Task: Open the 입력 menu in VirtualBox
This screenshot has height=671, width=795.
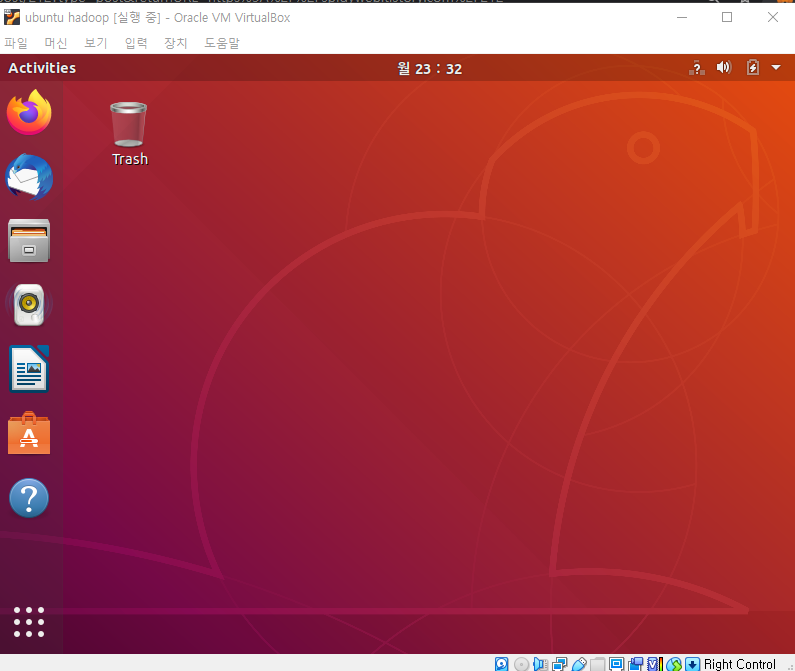Action: click(136, 43)
